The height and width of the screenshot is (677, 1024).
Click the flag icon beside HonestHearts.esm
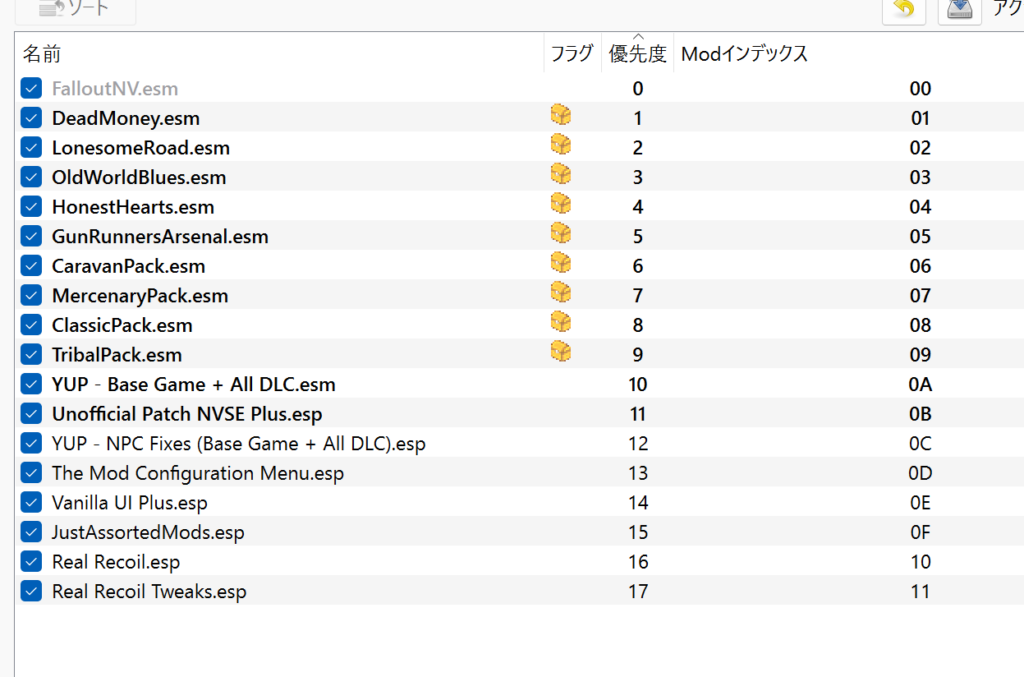[x=561, y=205]
